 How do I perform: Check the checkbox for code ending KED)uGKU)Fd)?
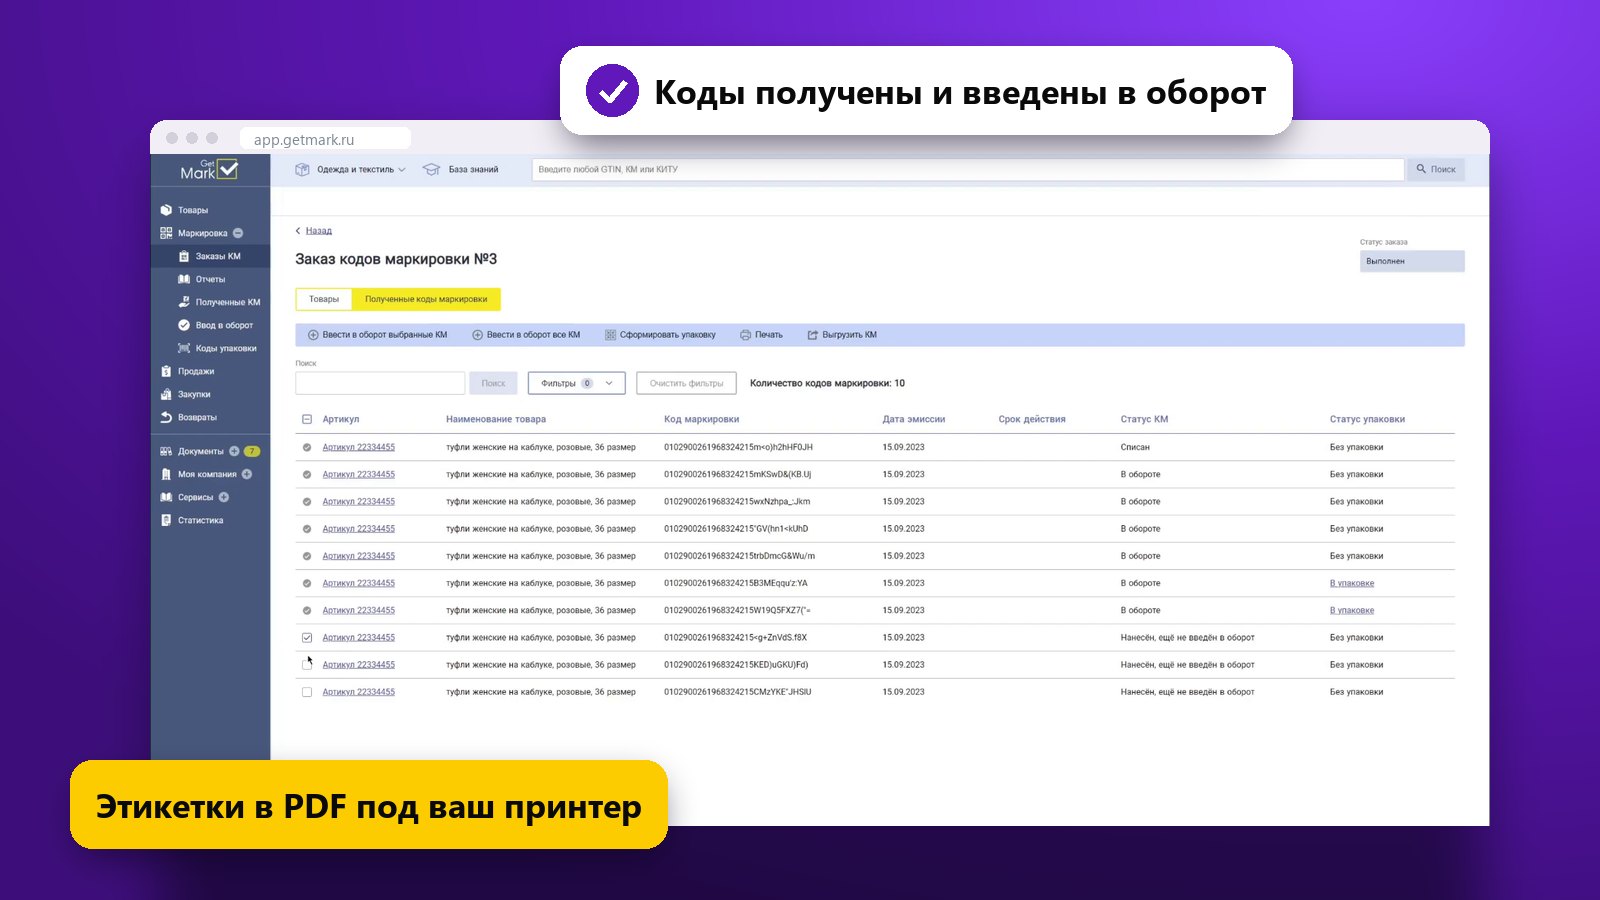point(307,665)
